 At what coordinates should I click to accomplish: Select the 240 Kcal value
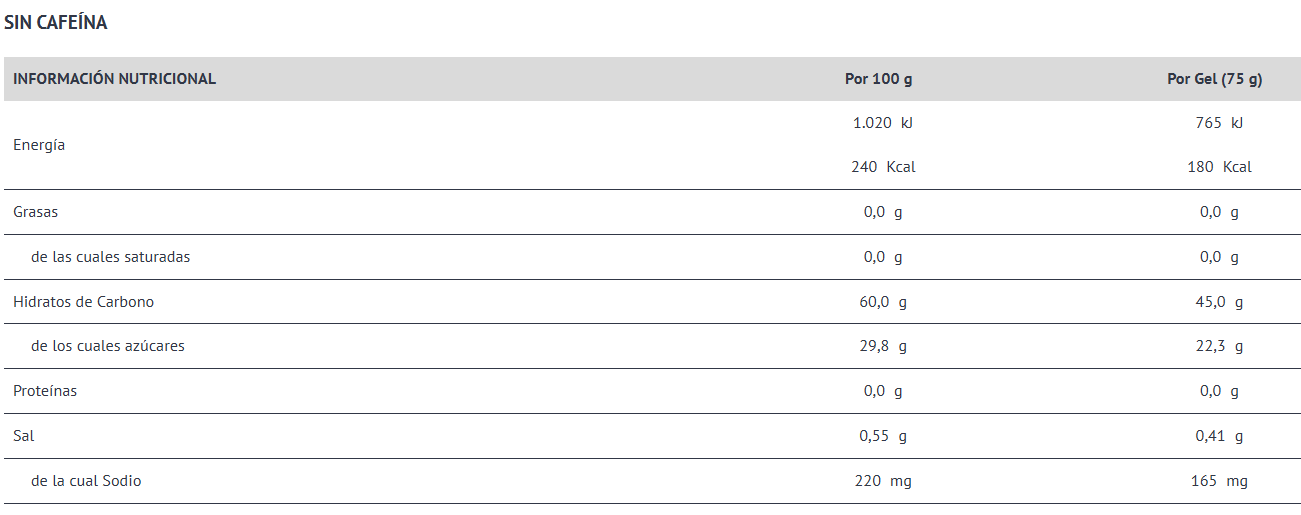pyautogui.click(x=882, y=167)
